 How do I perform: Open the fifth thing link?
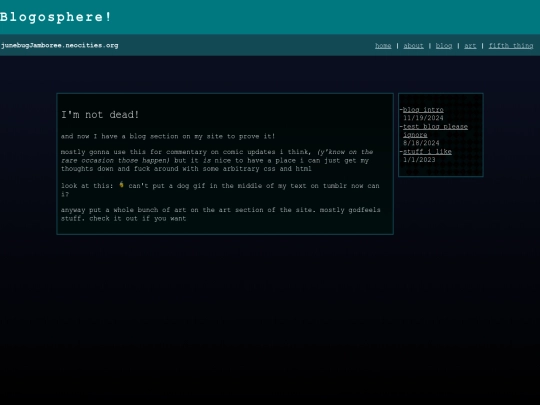pyautogui.click(x=511, y=45)
